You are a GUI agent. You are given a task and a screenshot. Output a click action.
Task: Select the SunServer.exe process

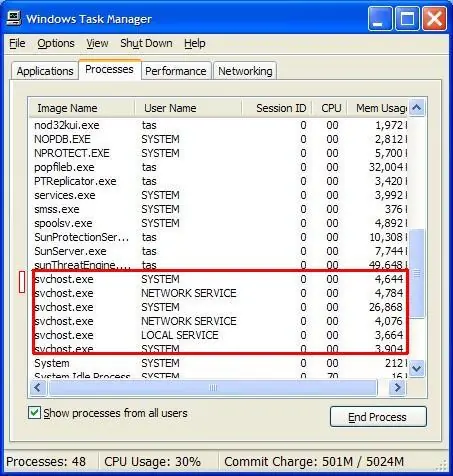tap(218, 251)
